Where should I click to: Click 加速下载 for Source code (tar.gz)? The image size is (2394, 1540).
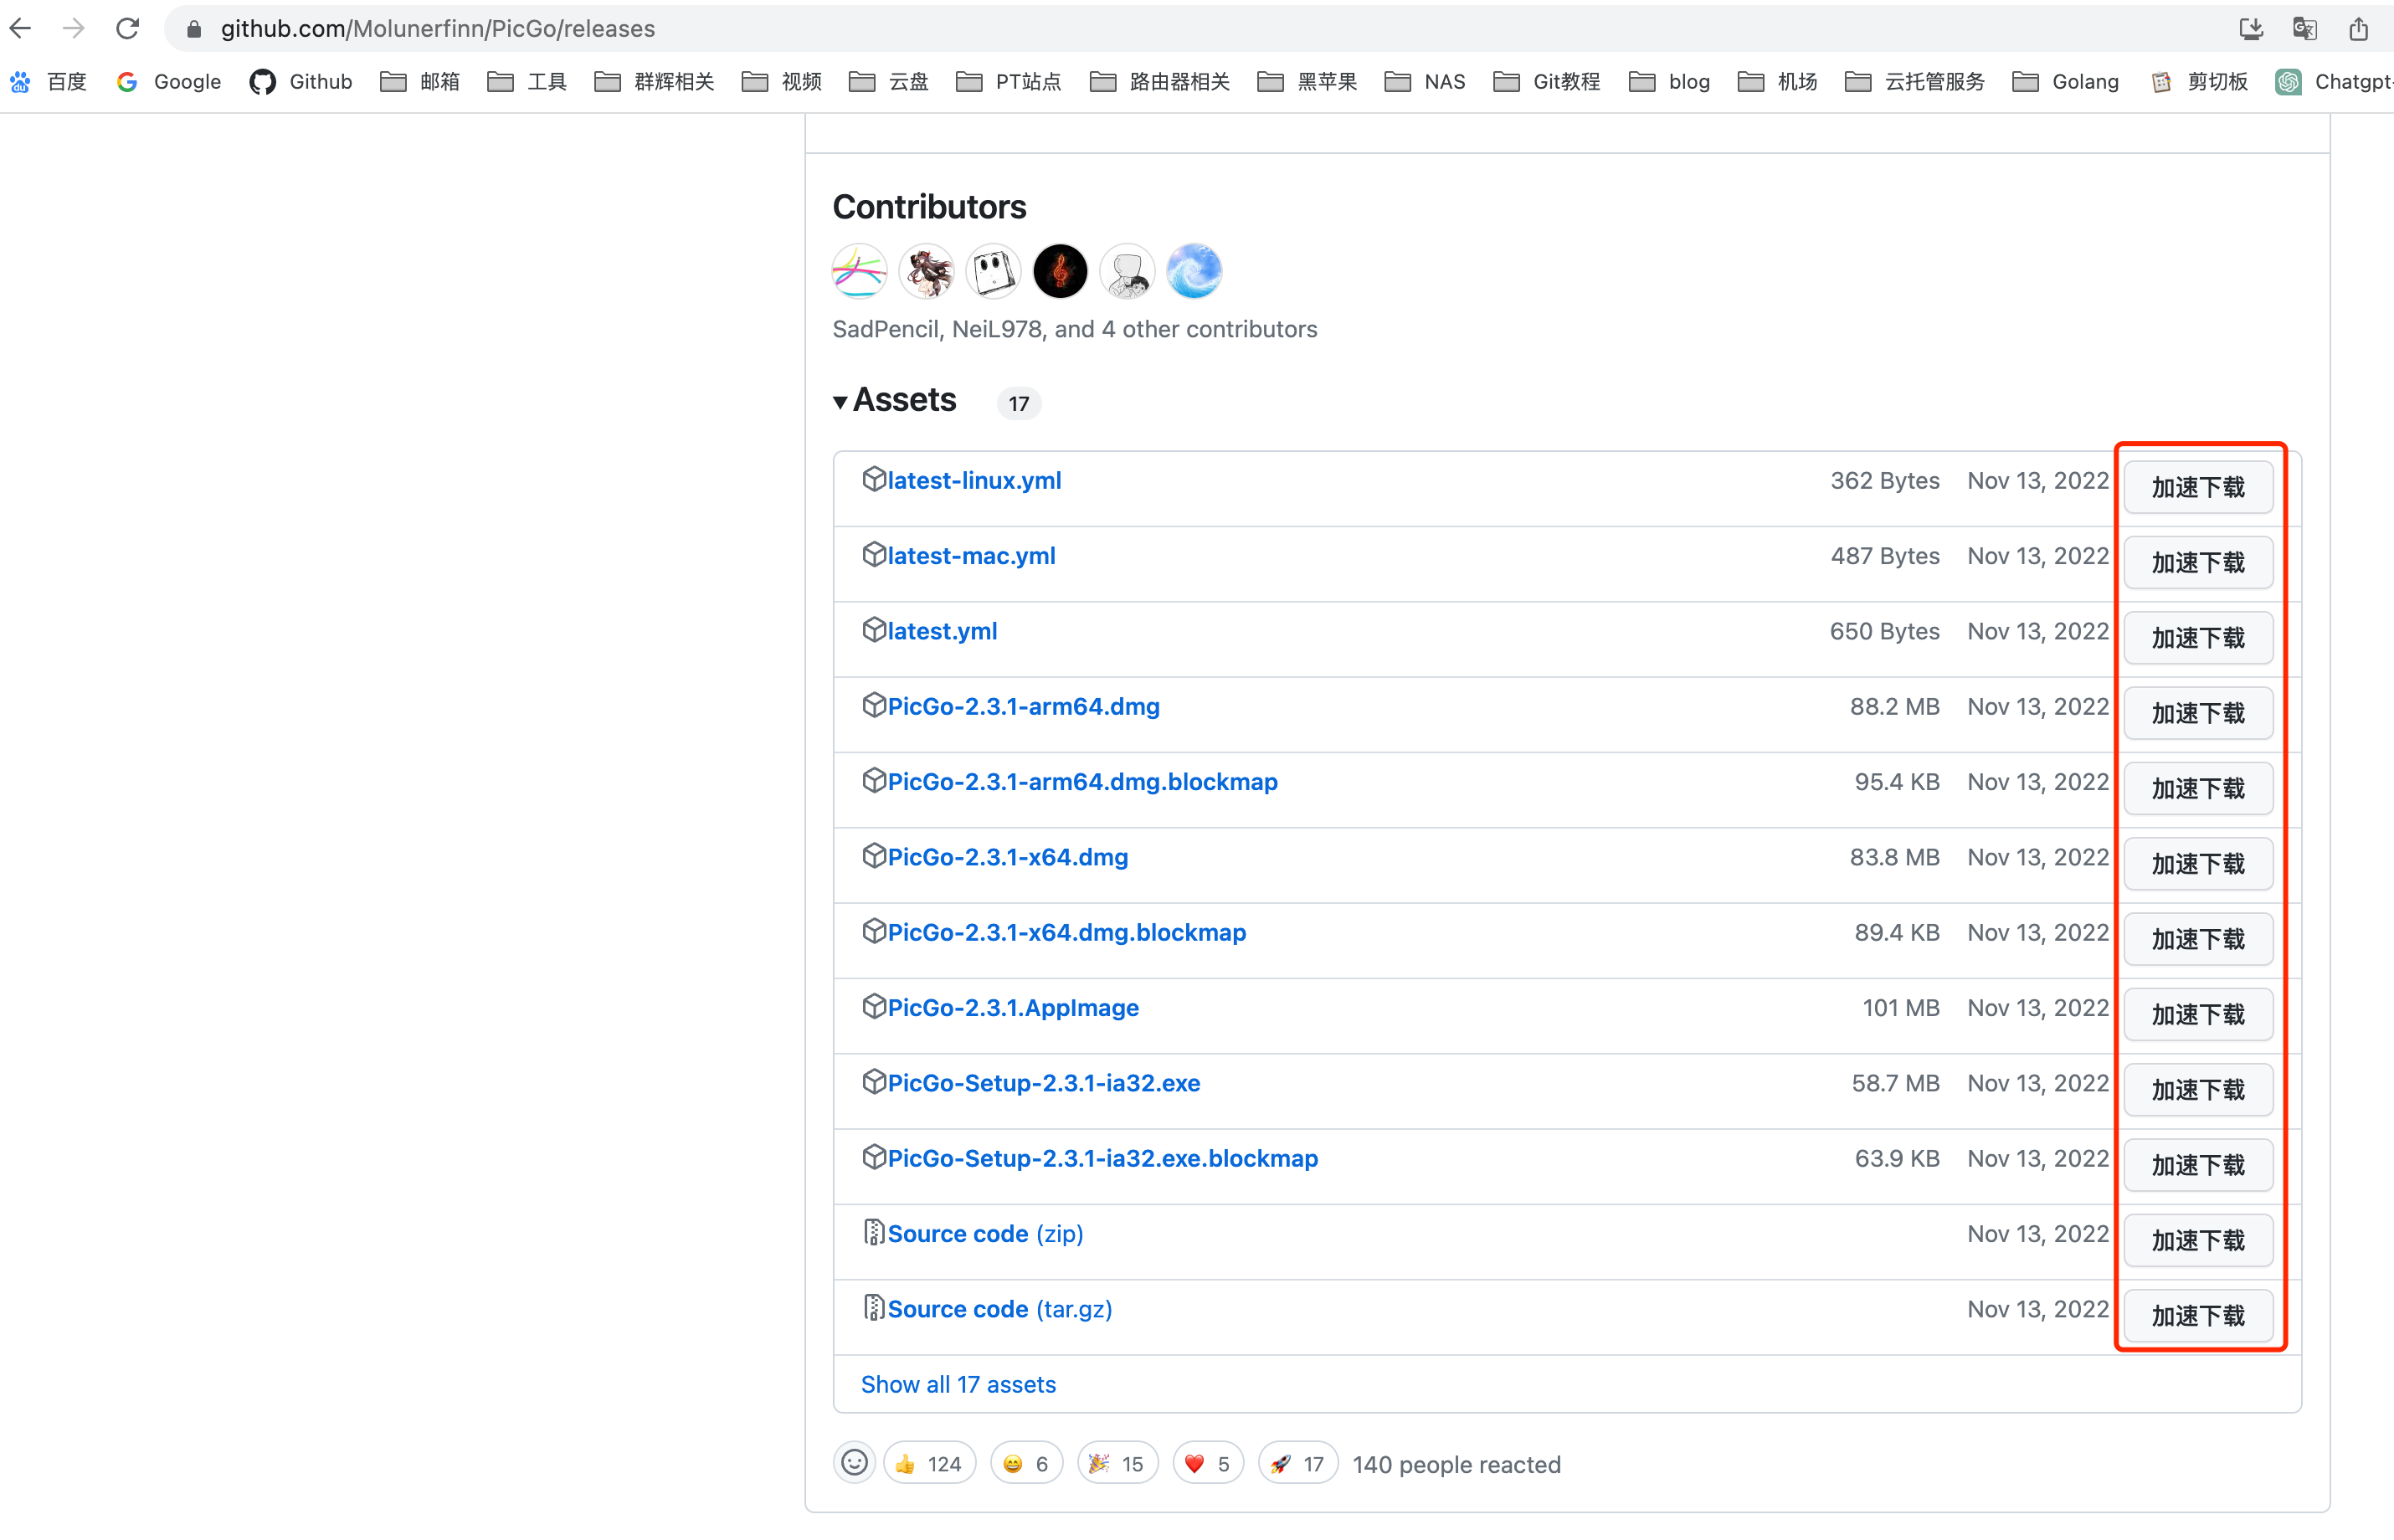[2198, 1315]
